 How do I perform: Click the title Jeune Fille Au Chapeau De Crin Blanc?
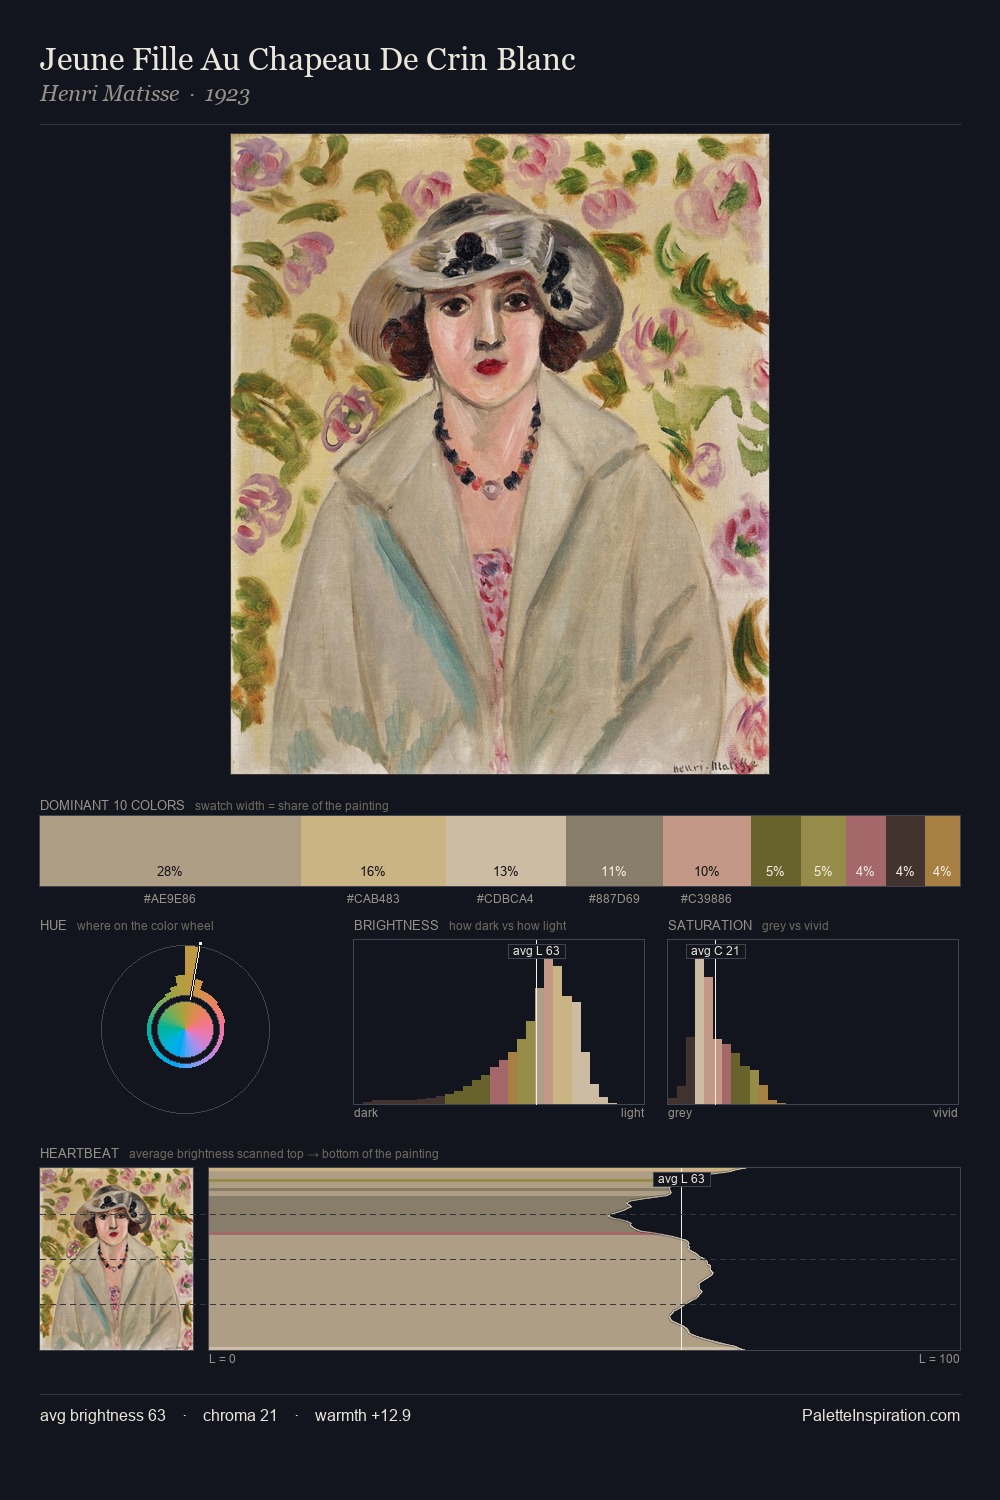[x=308, y=60]
